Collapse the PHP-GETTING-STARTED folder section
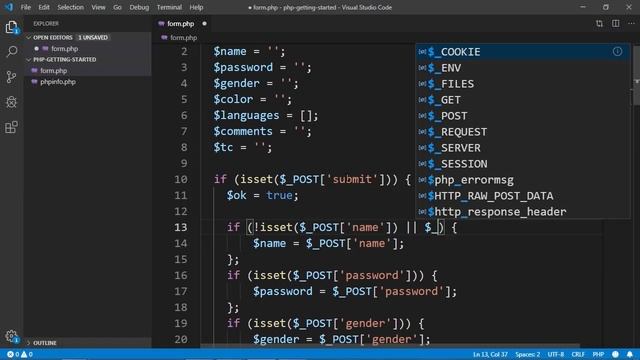 pyautogui.click(x=29, y=60)
